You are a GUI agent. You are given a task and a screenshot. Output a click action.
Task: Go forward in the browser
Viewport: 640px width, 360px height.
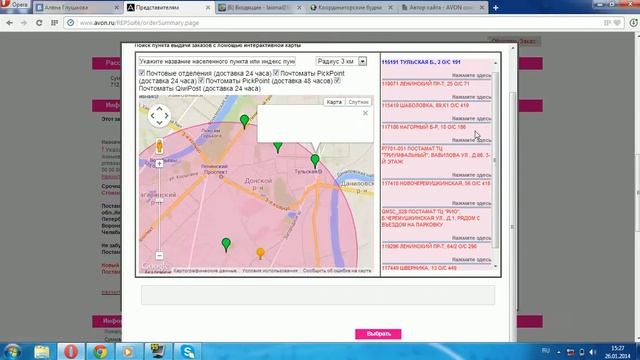tap(24, 23)
